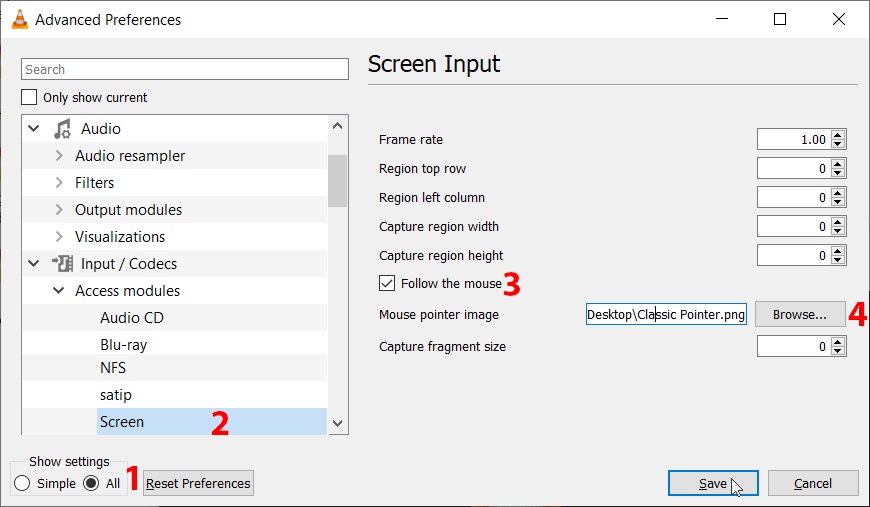
Task: Click the Search preferences field
Action: [185, 69]
